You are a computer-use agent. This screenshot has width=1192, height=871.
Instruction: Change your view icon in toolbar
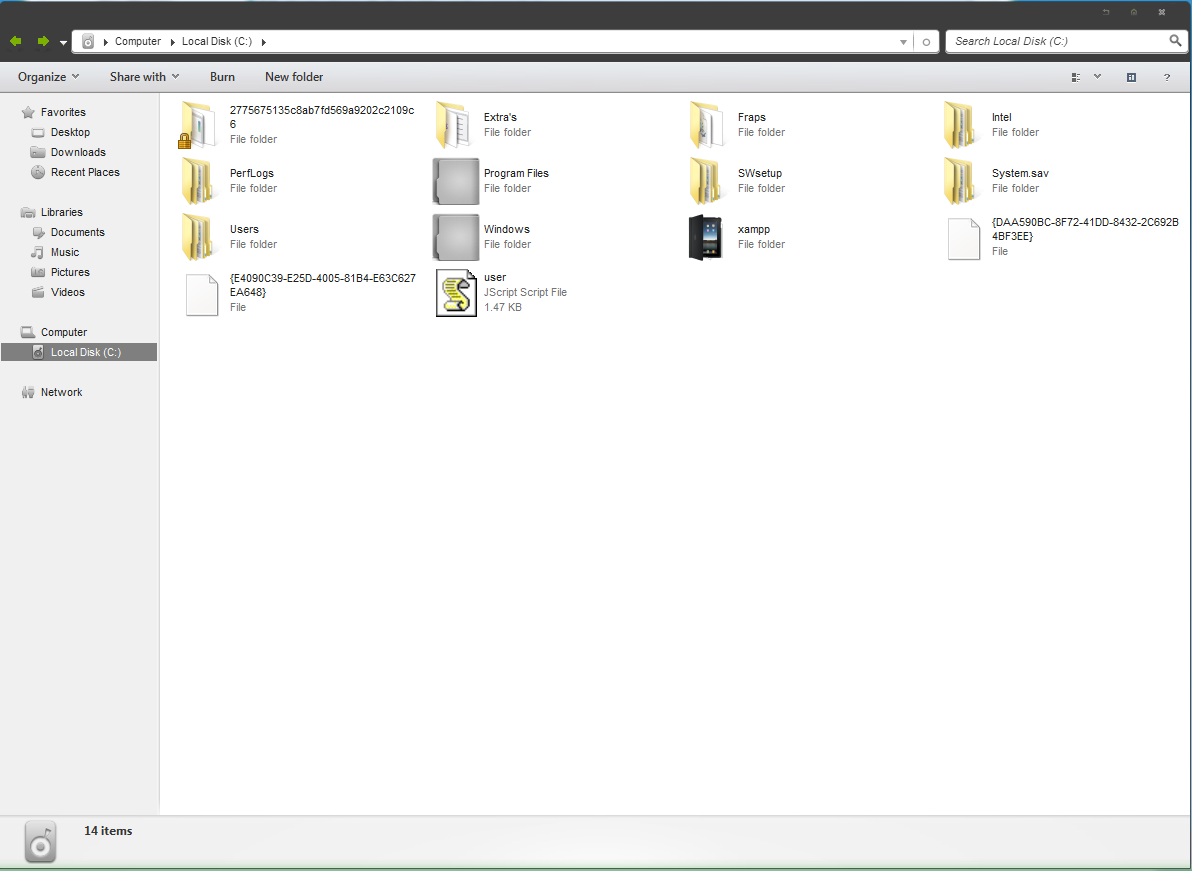click(1076, 77)
